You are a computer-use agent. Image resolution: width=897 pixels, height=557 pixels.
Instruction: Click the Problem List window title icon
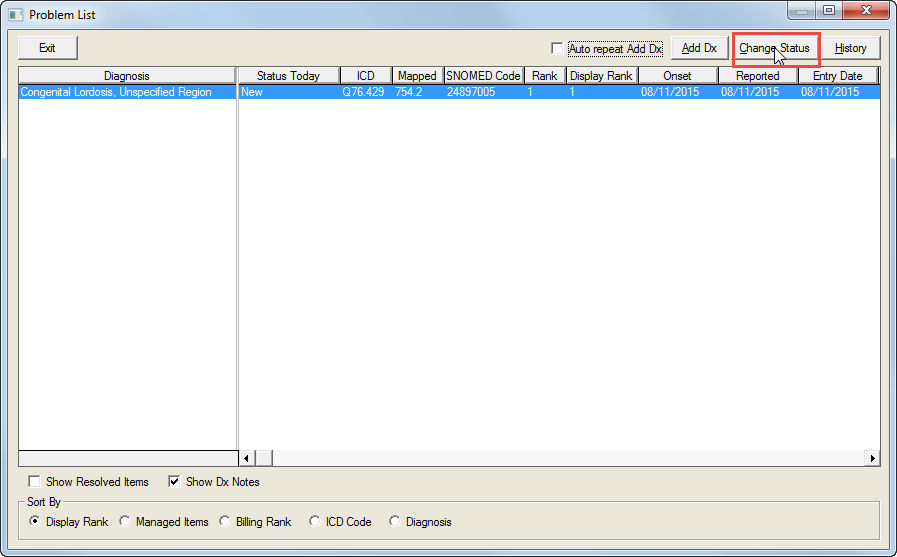click(15, 15)
